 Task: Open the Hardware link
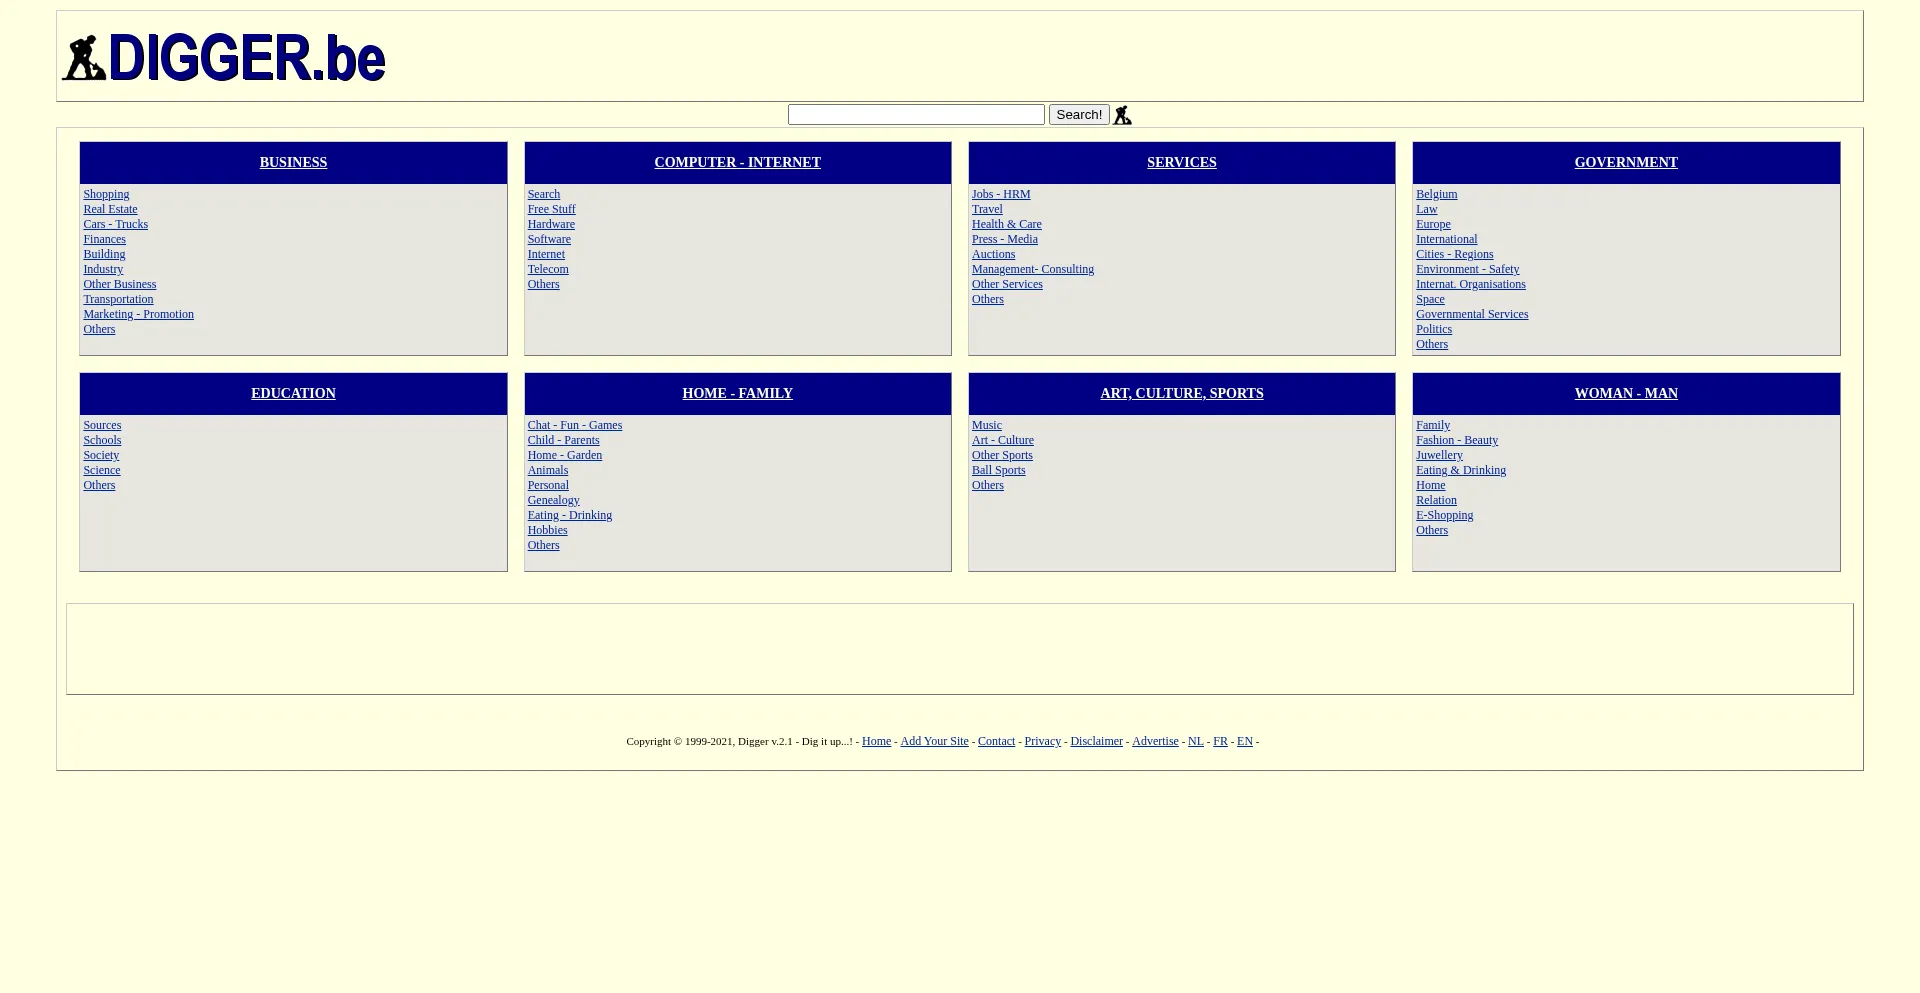click(x=551, y=224)
